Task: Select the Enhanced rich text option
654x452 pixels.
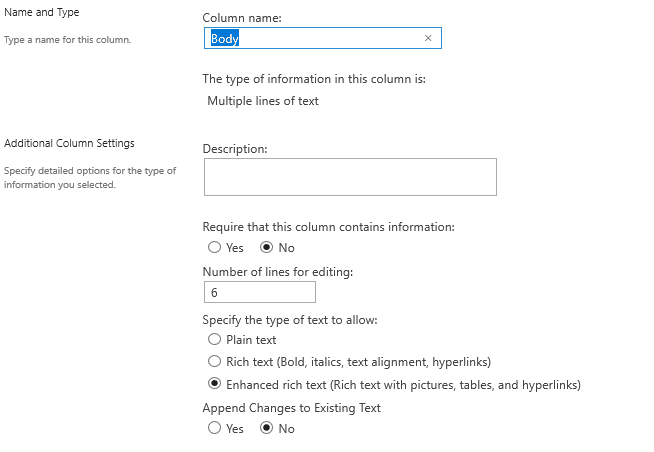Action: (x=214, y=384)
